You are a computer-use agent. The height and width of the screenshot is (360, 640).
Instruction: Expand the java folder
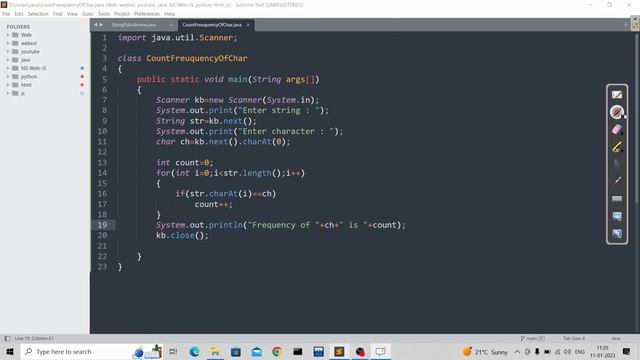[8, 60]
